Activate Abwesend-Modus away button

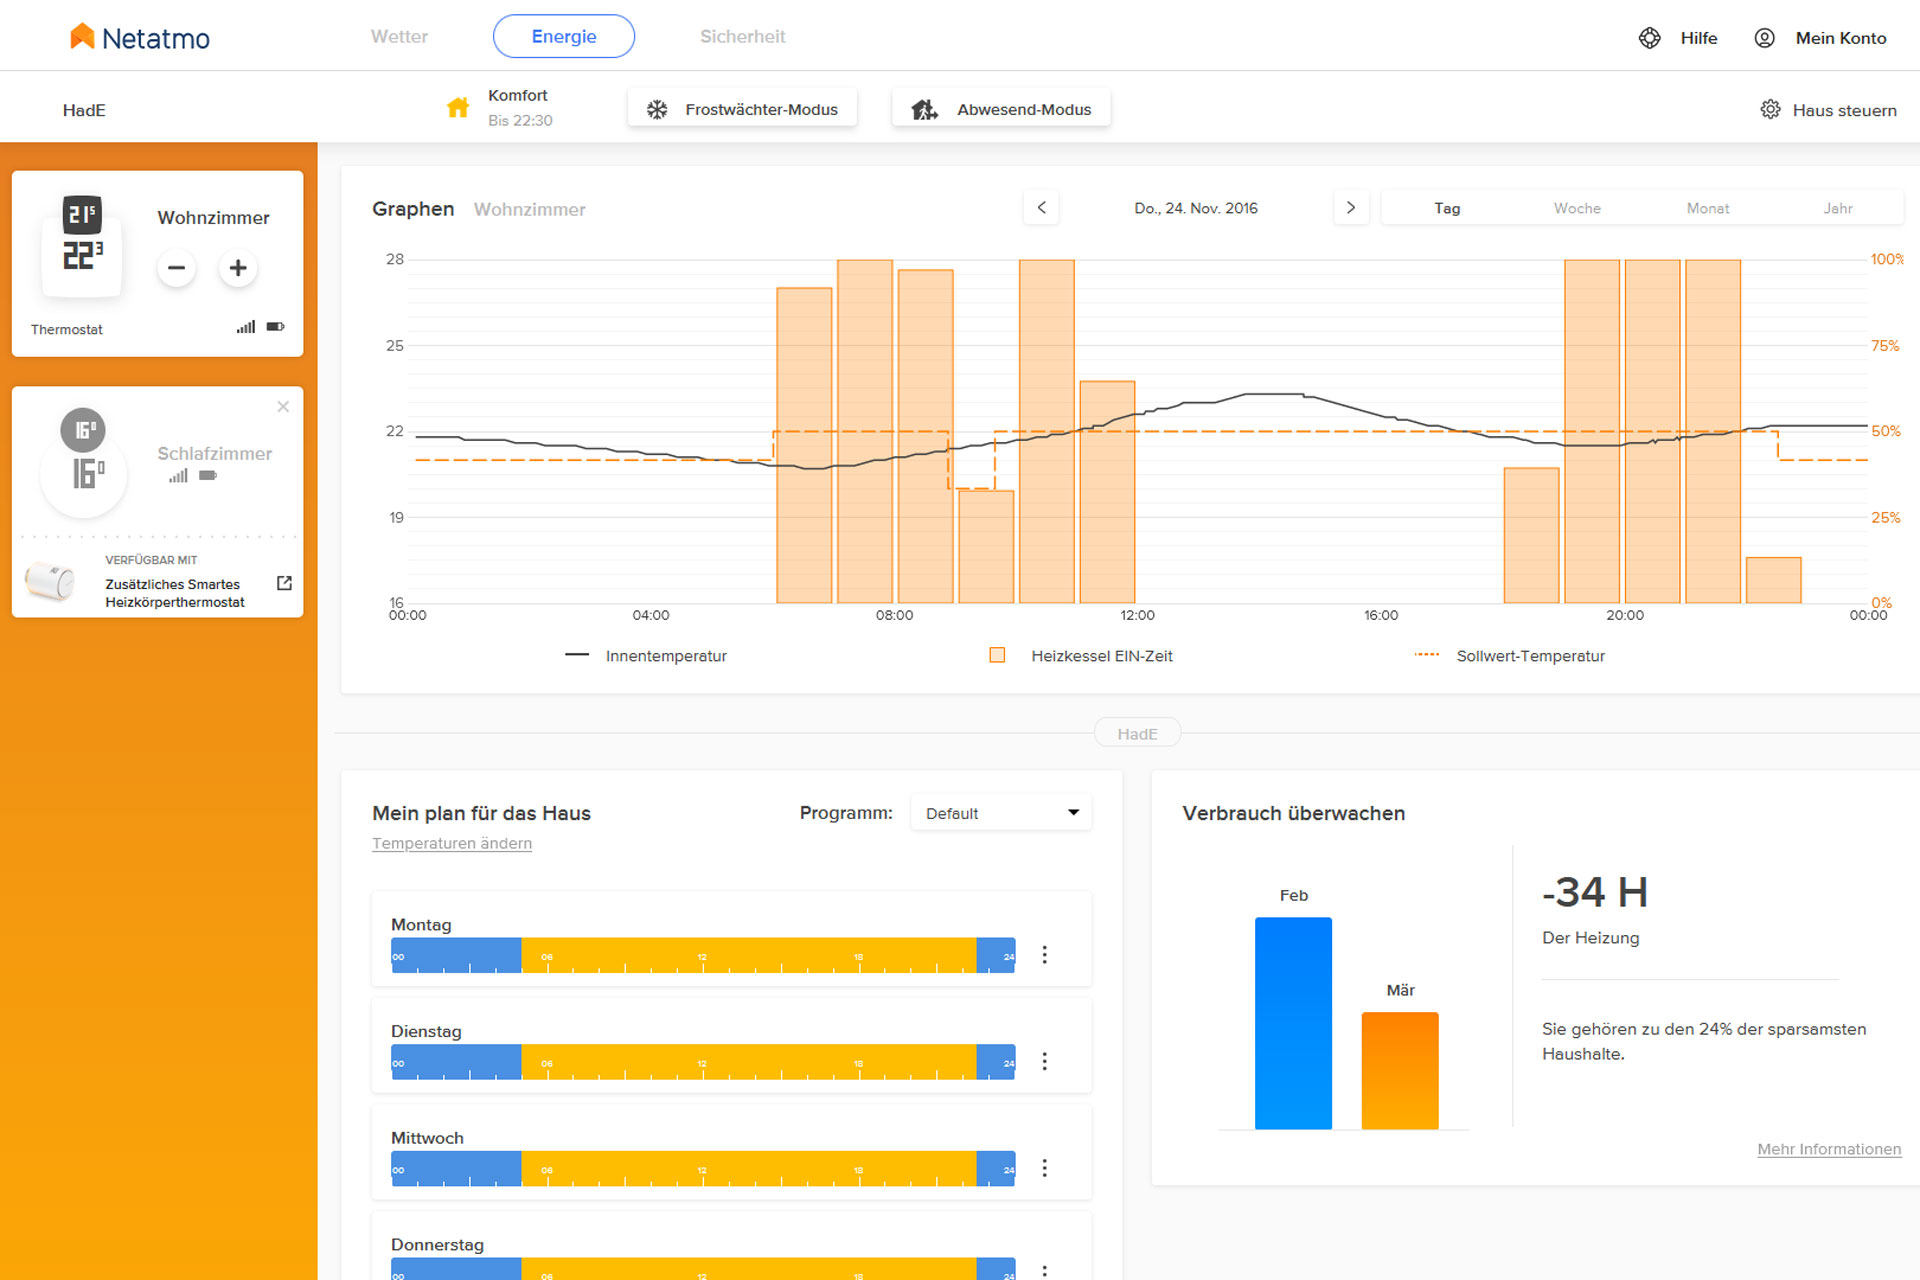tap(1001, 109)
